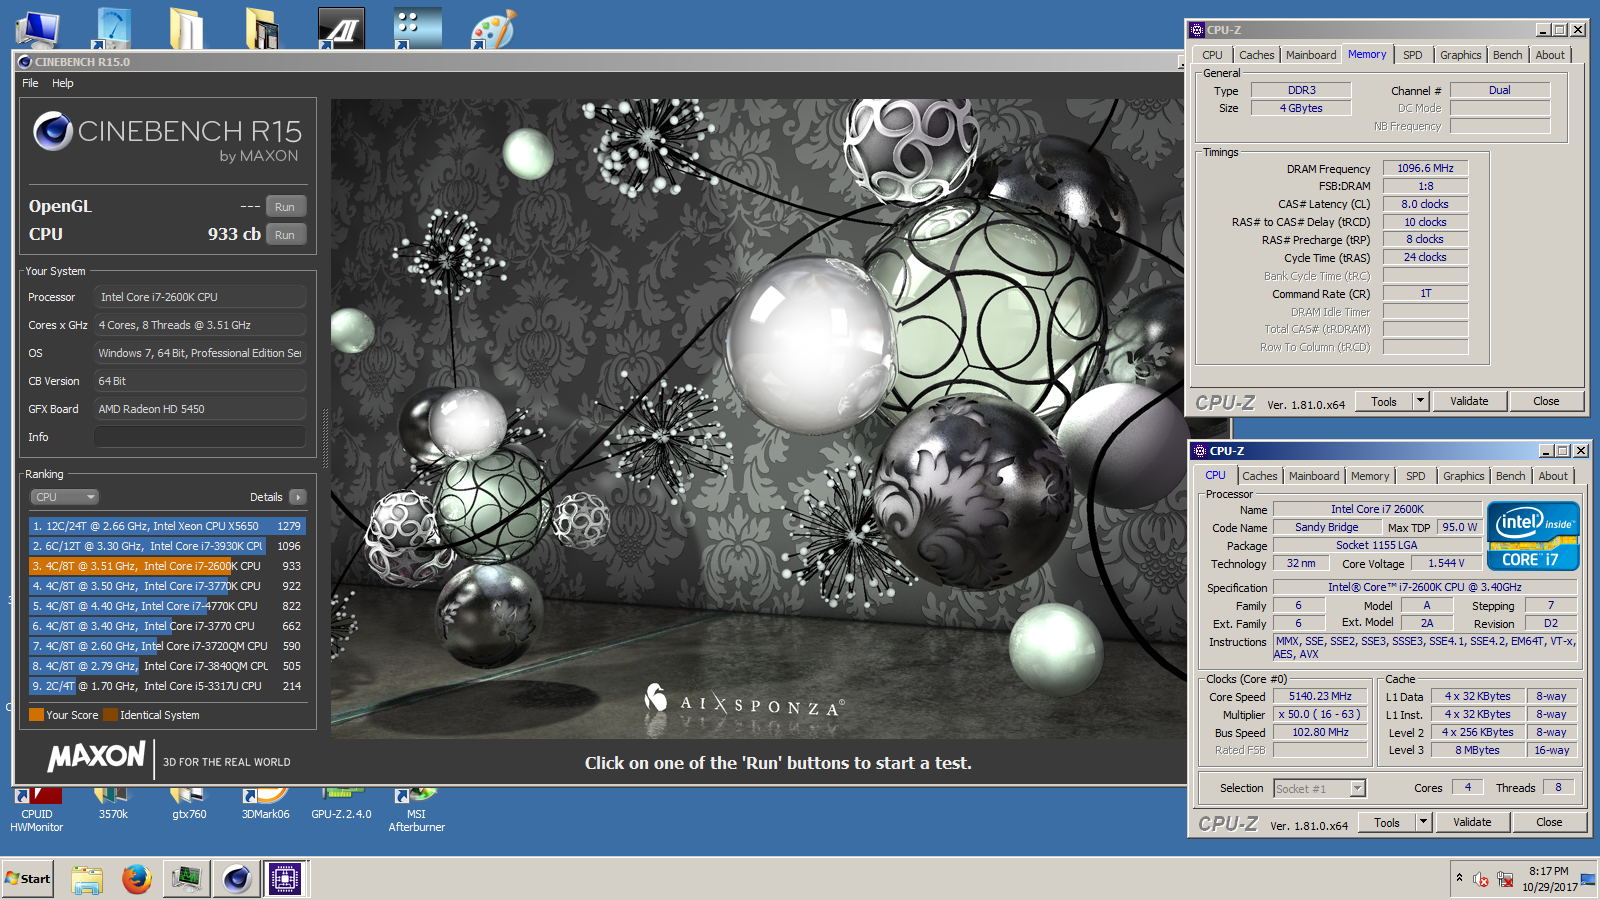Switch to Mainboard tab in upper CPU-Z window
Viewport: 1600px width, 900px height.
[x=1311, y=55]
